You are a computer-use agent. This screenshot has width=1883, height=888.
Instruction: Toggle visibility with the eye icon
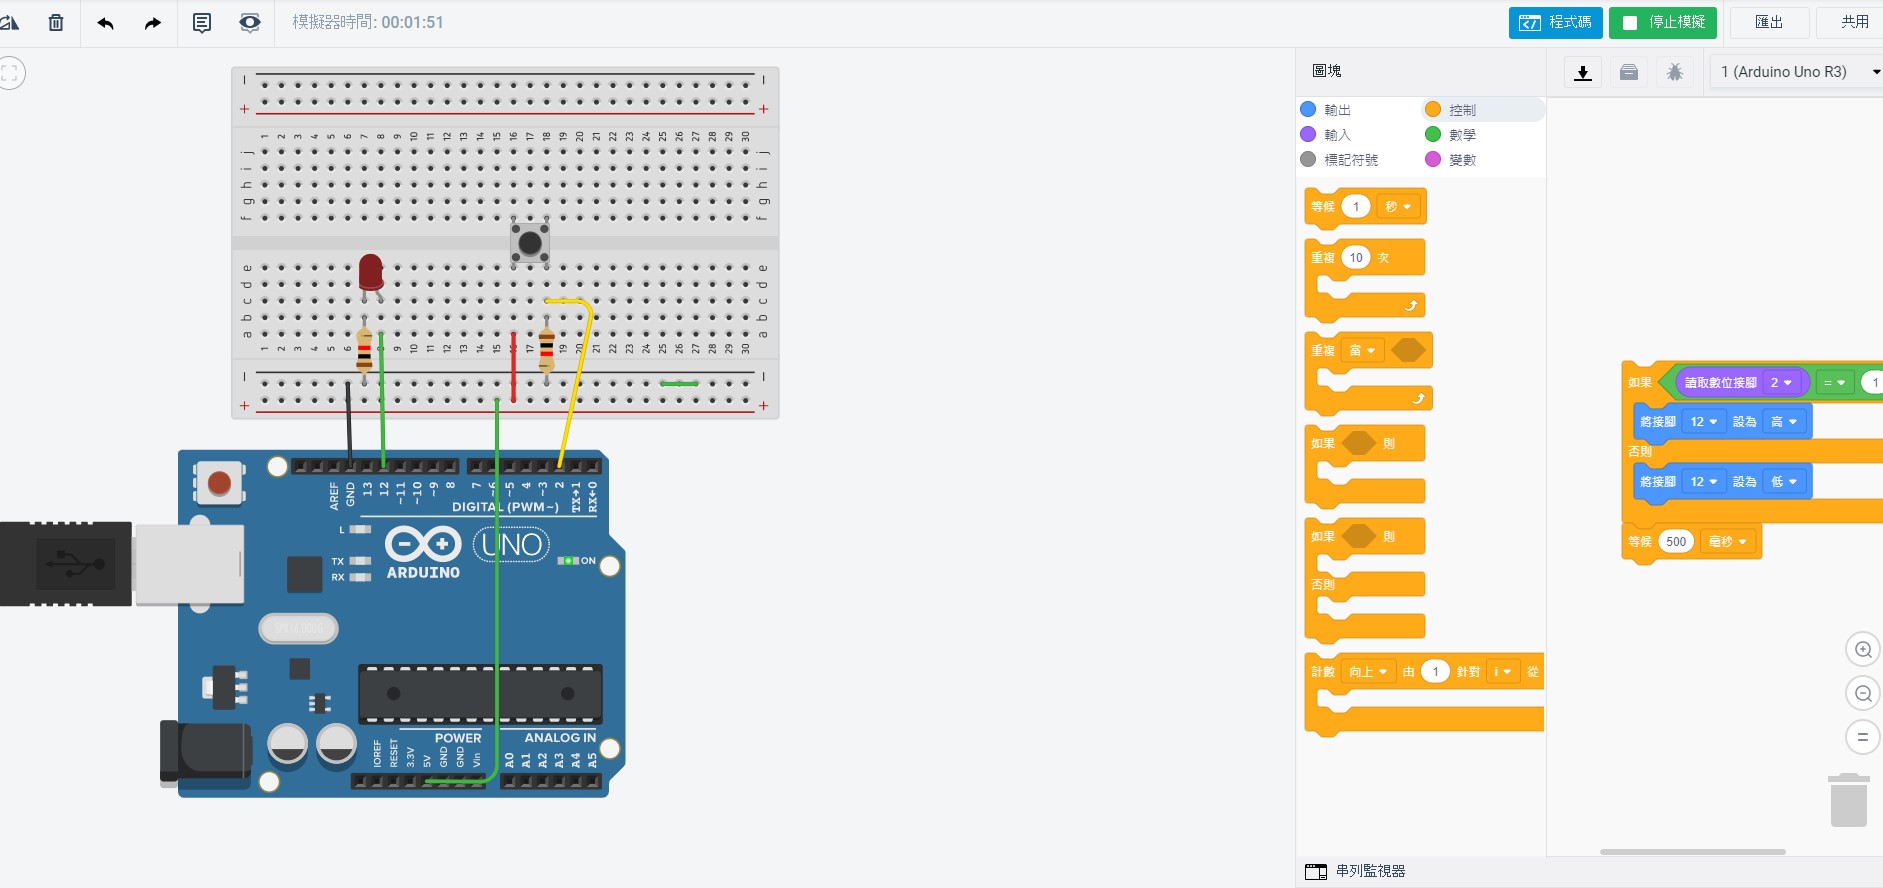(x=249, y=22)
